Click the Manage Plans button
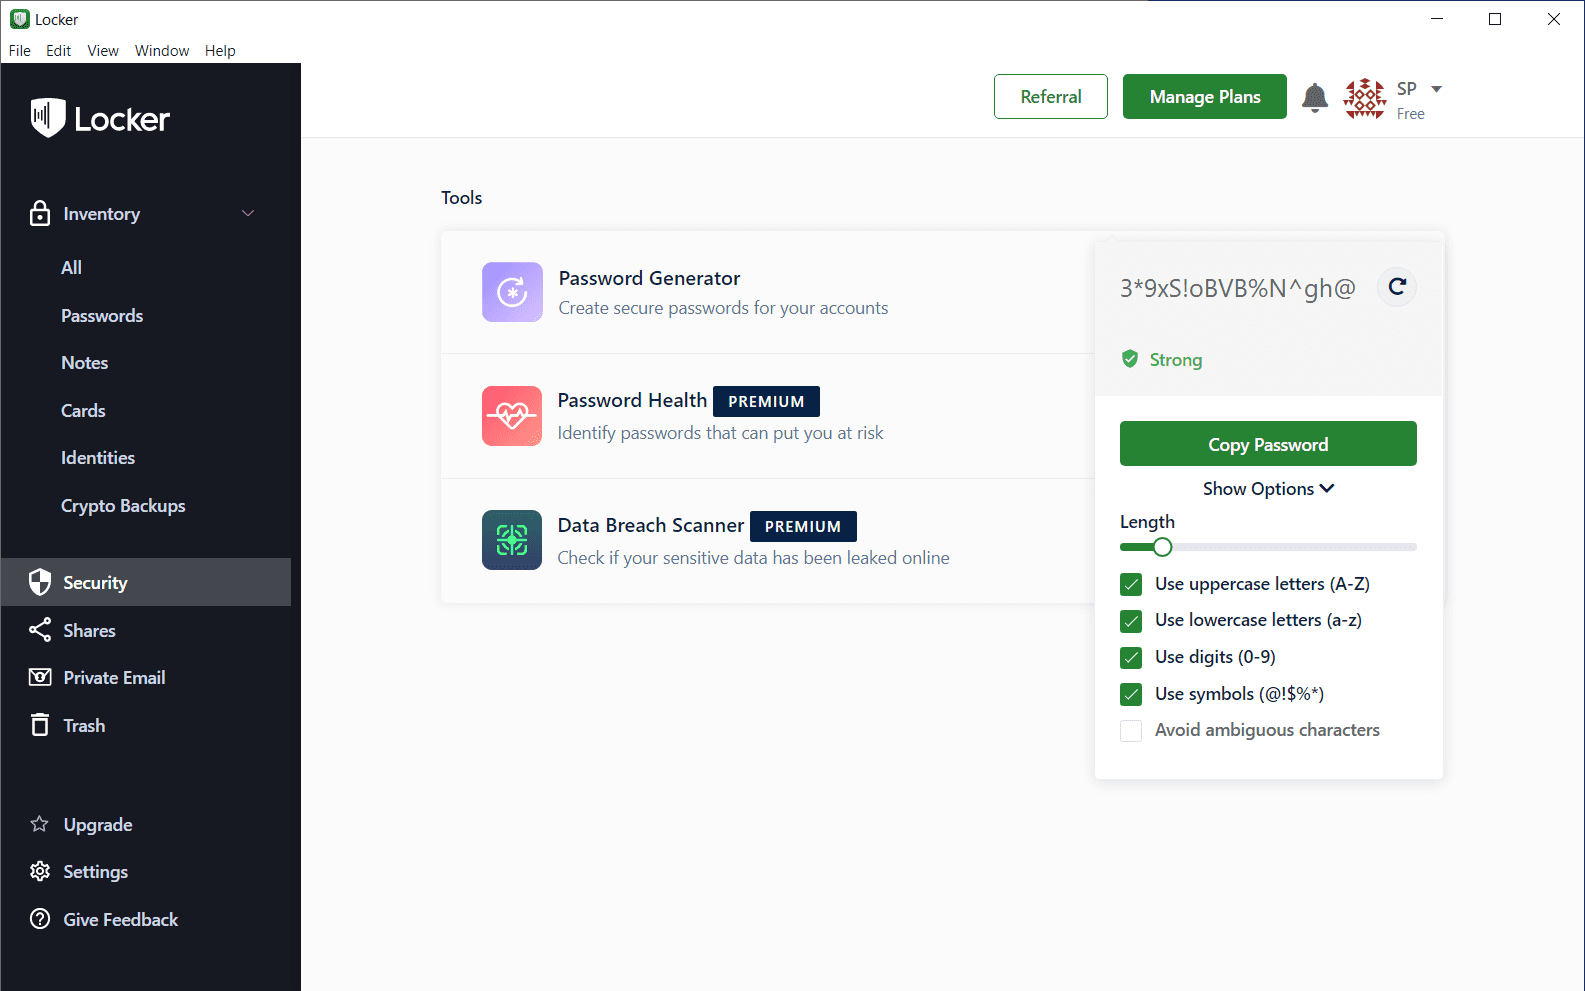 coord(1205,96)
